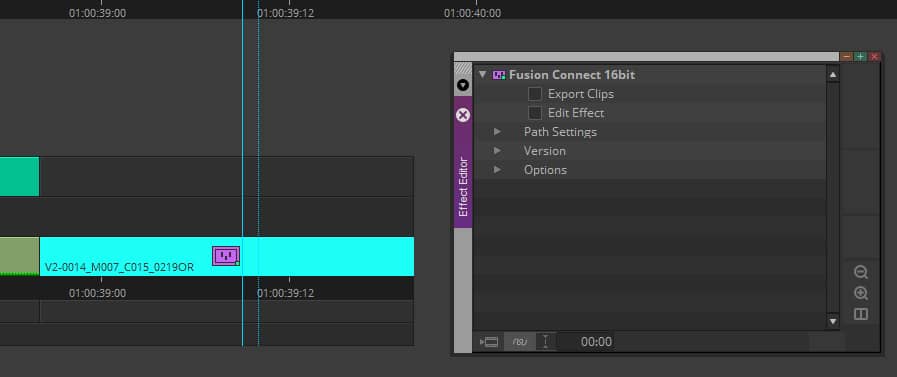
Task: Click the 00:00 timecode field
Action: coord(596,342)
